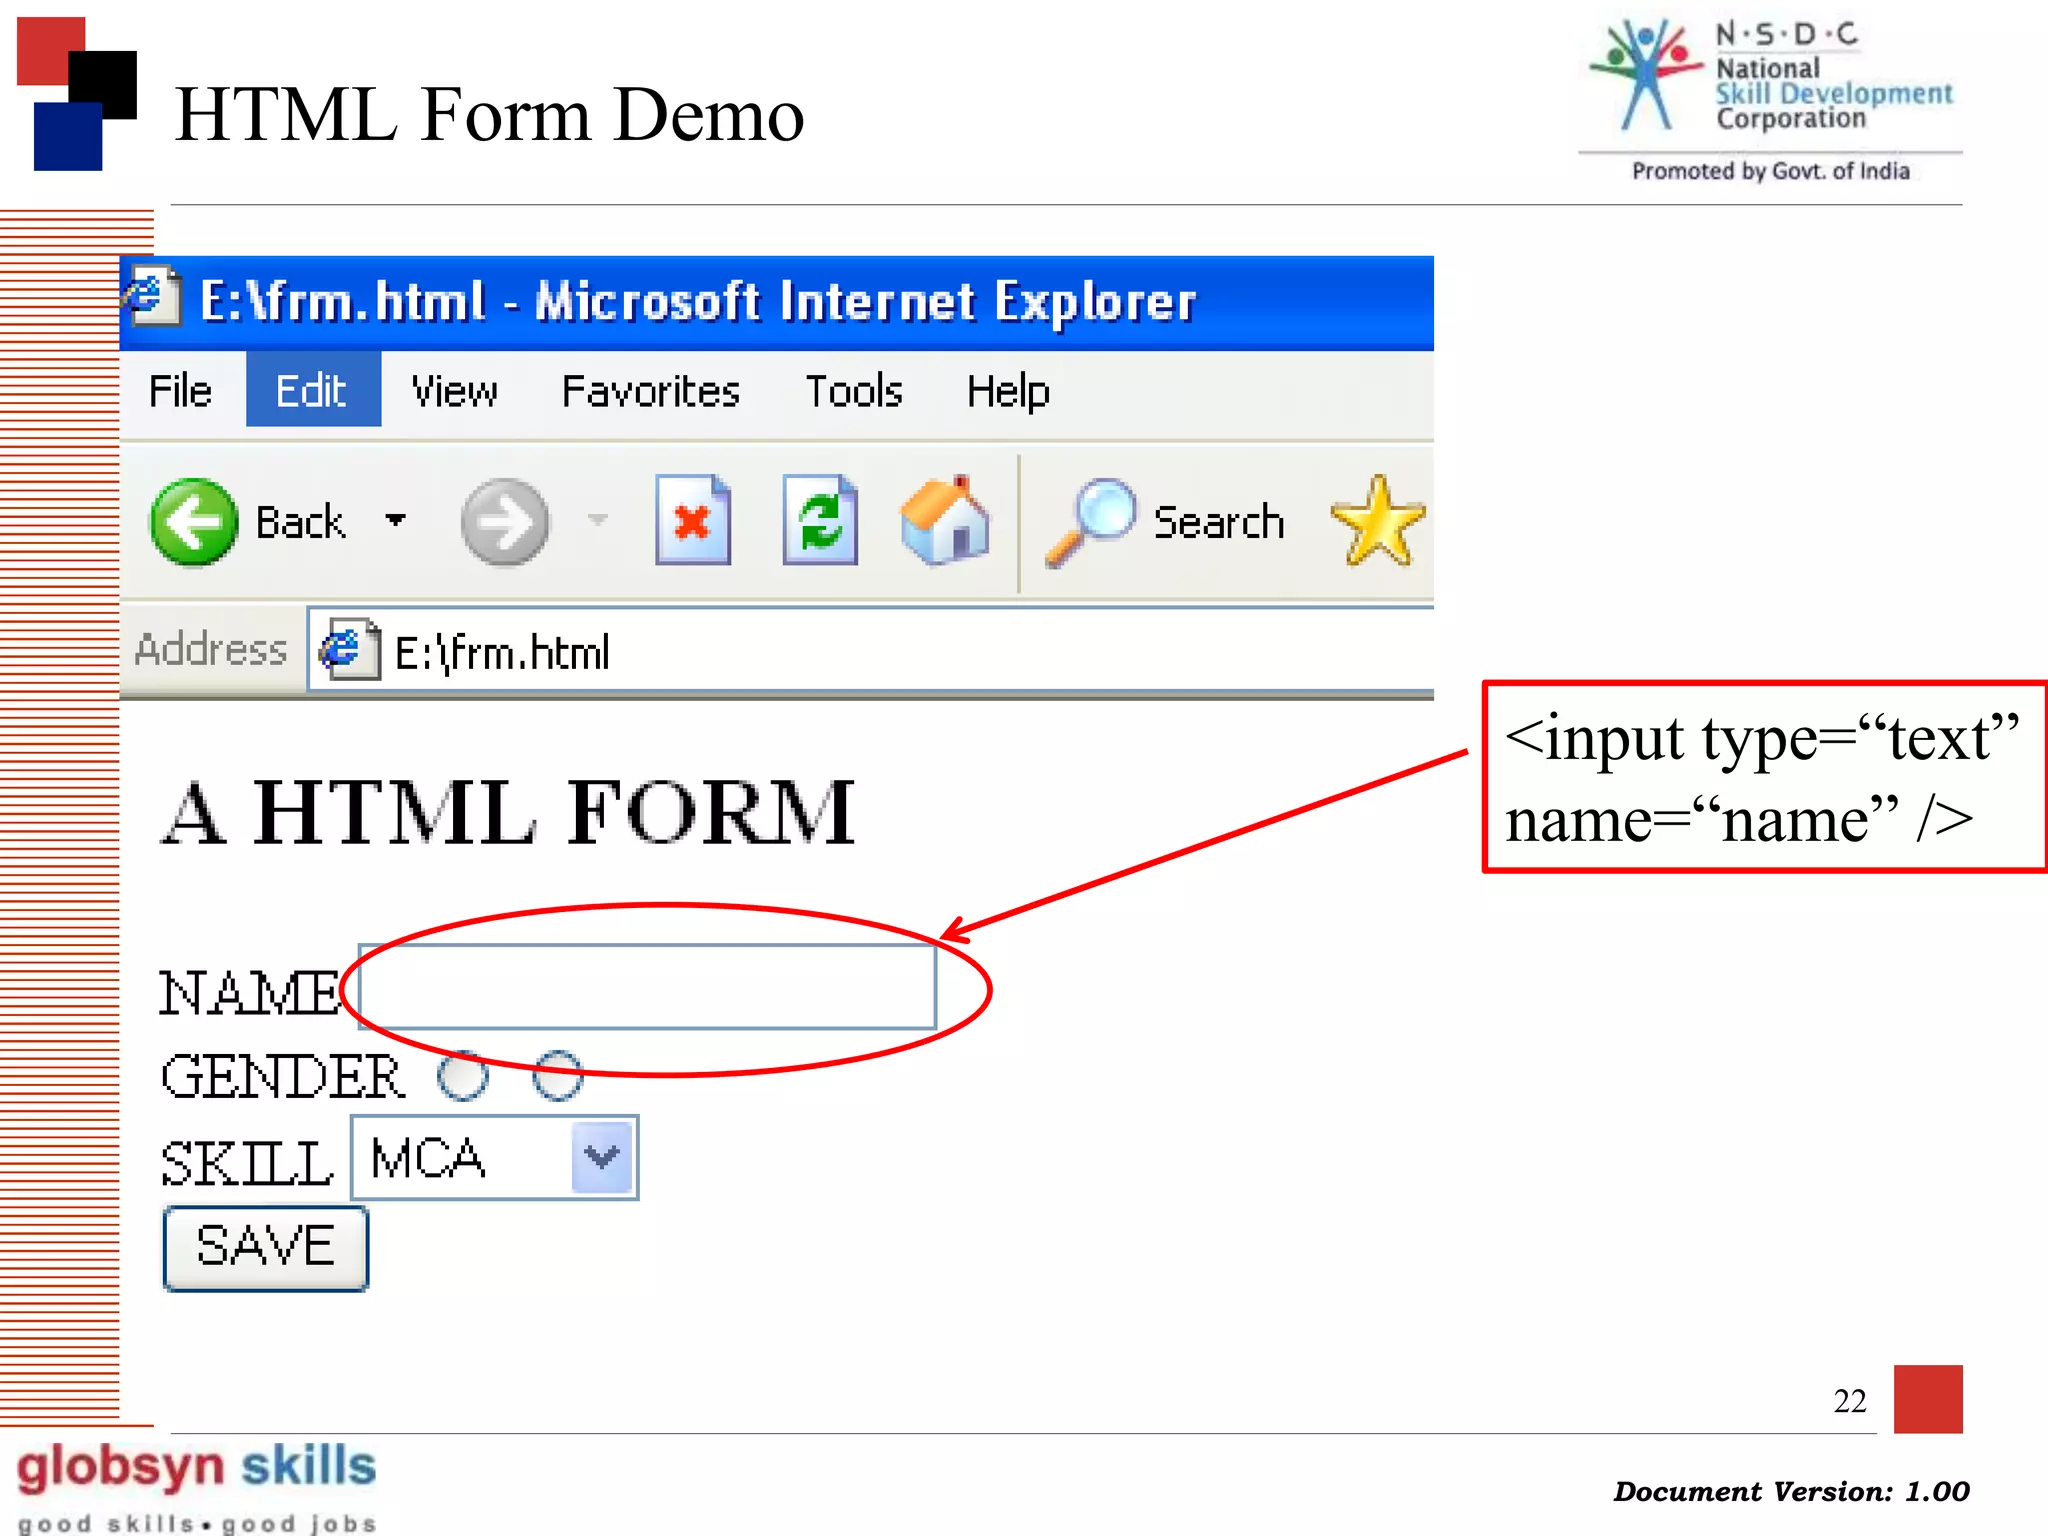Open the Tools menu
This screenshot has width=2048, height=1536.
tap(854, 390)
